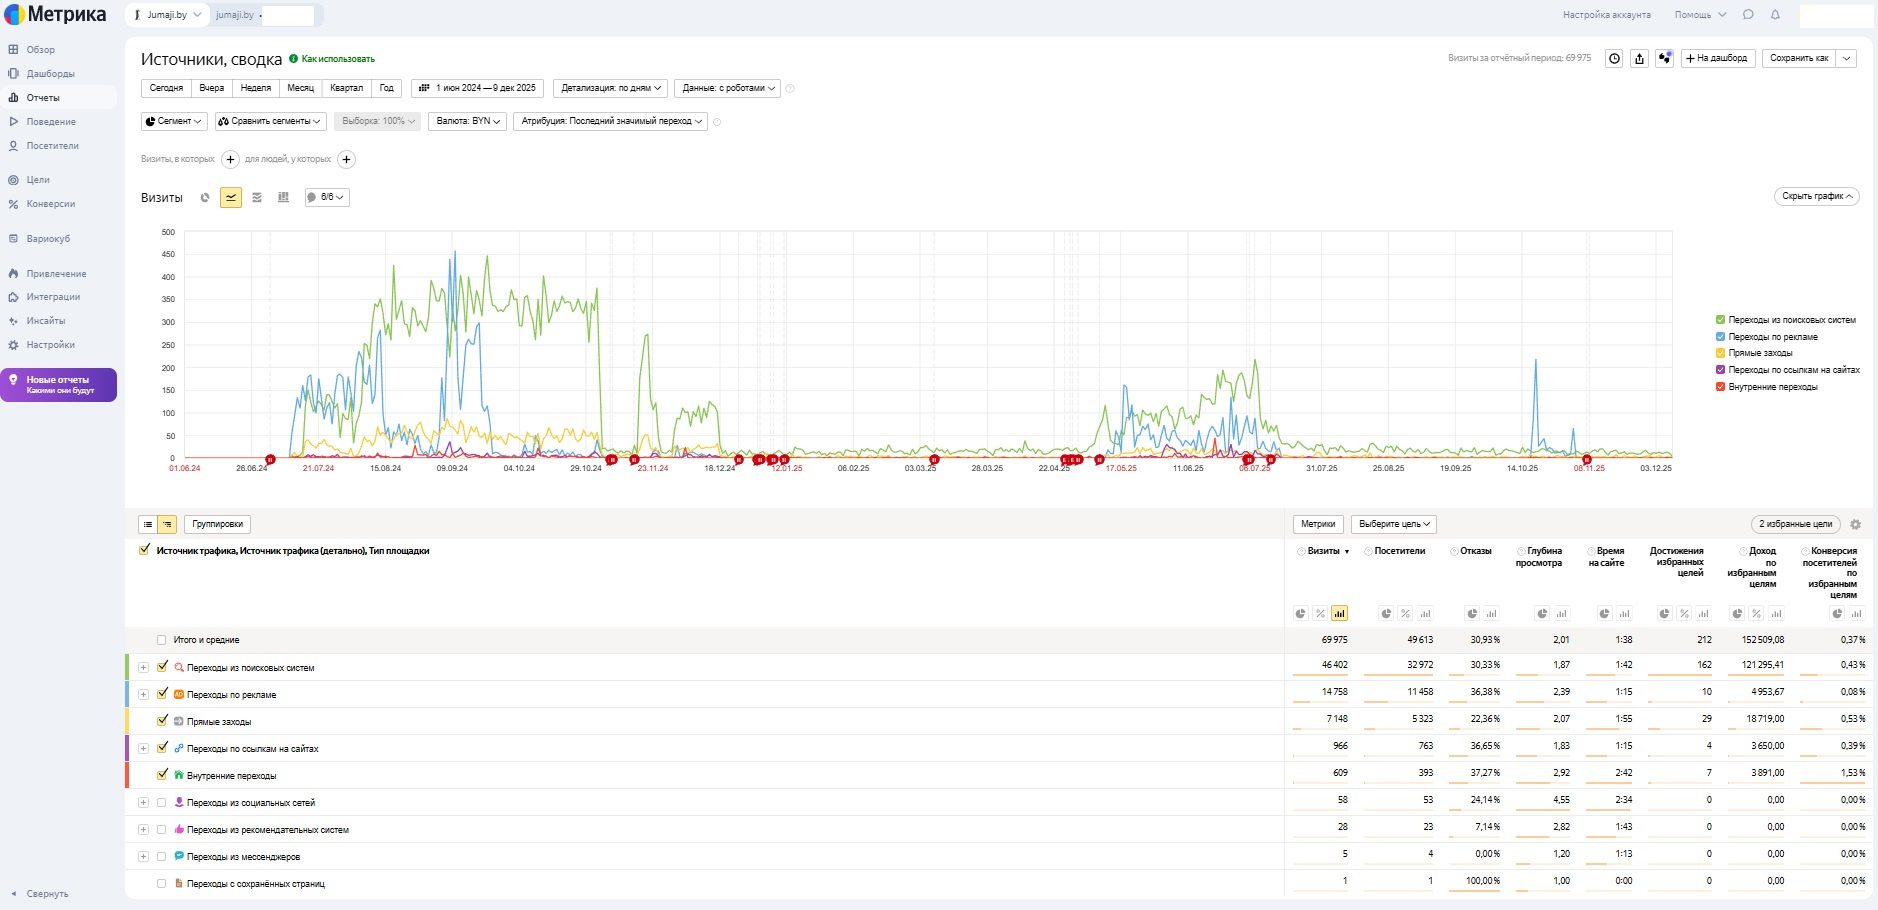Screen dimensions: 1878x910
Task: Select the line chart view
Action: (x=231, y=198)
